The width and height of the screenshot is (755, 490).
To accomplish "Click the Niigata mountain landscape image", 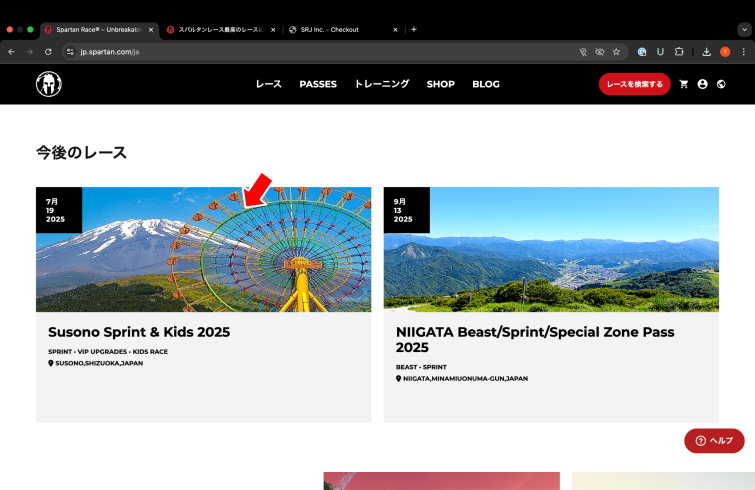I will (x=551, y=249).
